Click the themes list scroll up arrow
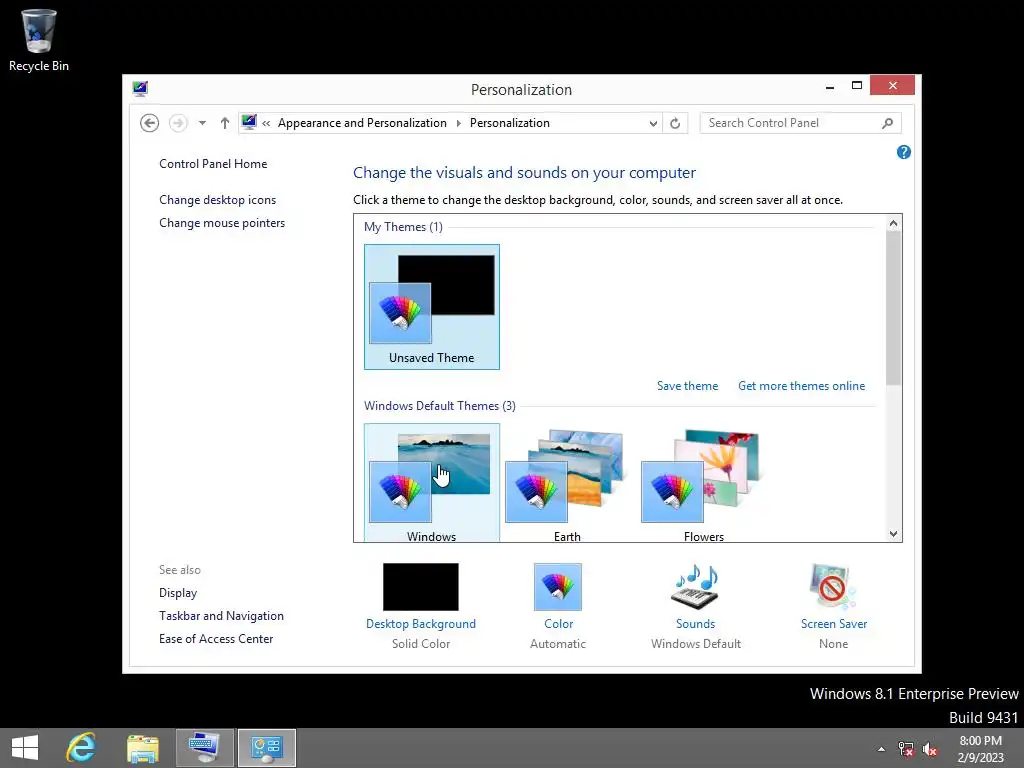Viewport: 1024px width, 768px height. (x=893, y=223)
